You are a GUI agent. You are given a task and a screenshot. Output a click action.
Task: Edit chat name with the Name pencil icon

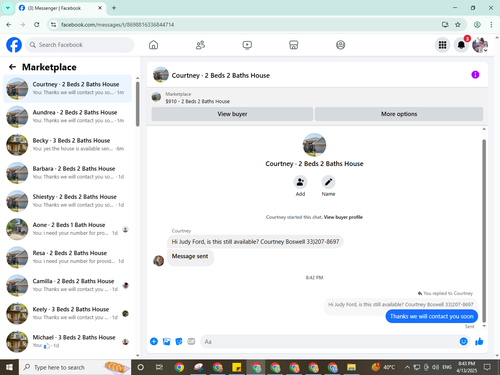[x=328, y=182]
